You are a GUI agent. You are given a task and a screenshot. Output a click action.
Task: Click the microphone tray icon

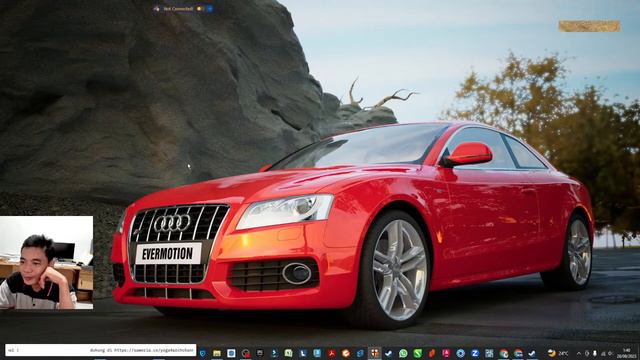pos(594,353)
